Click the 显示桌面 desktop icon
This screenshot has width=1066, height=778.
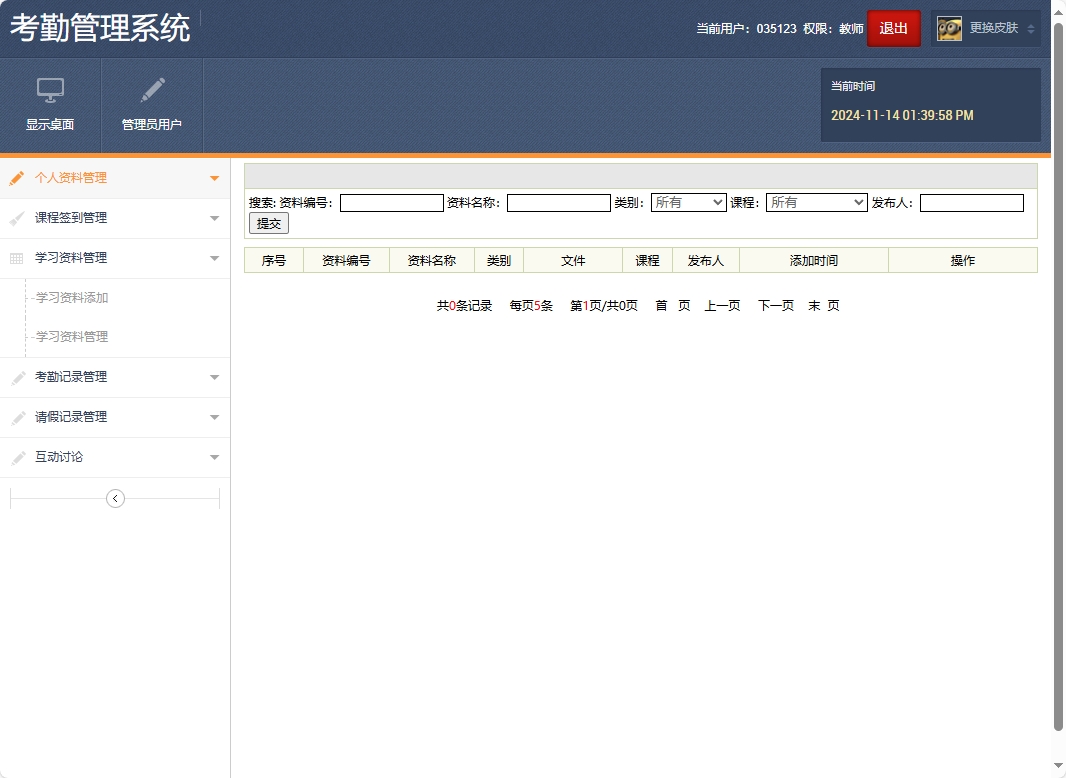(x=49, y=92)
